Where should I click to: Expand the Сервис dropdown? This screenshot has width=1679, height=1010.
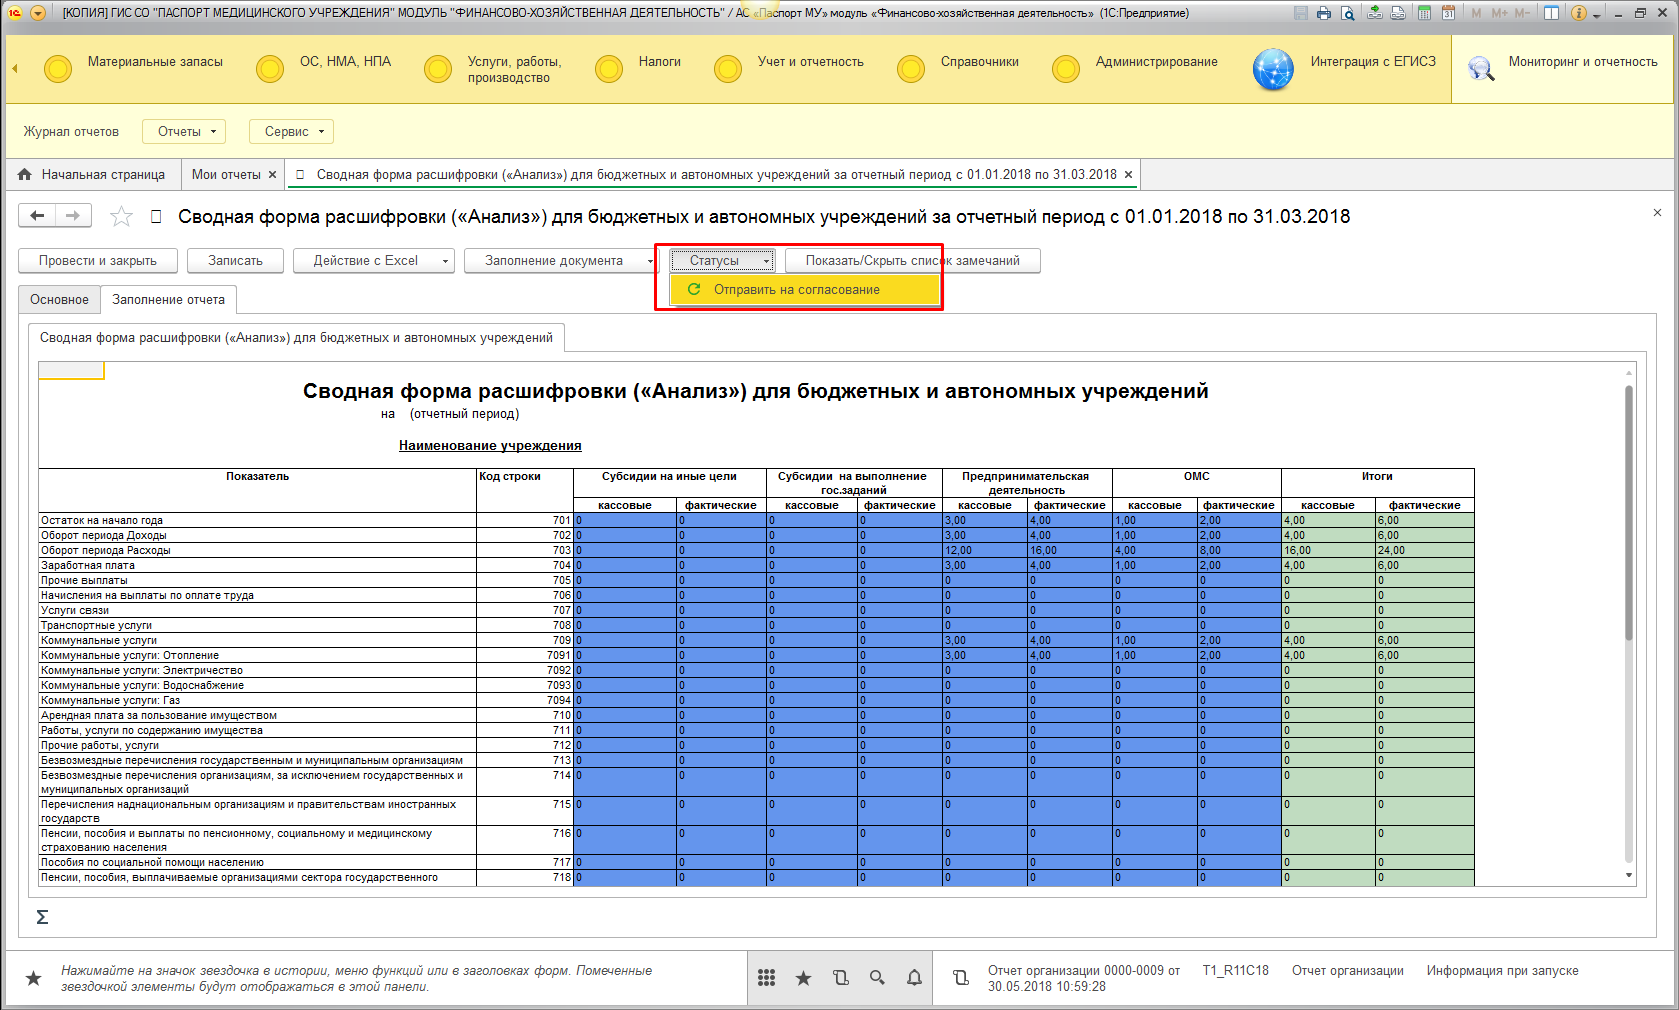(293, 132)
